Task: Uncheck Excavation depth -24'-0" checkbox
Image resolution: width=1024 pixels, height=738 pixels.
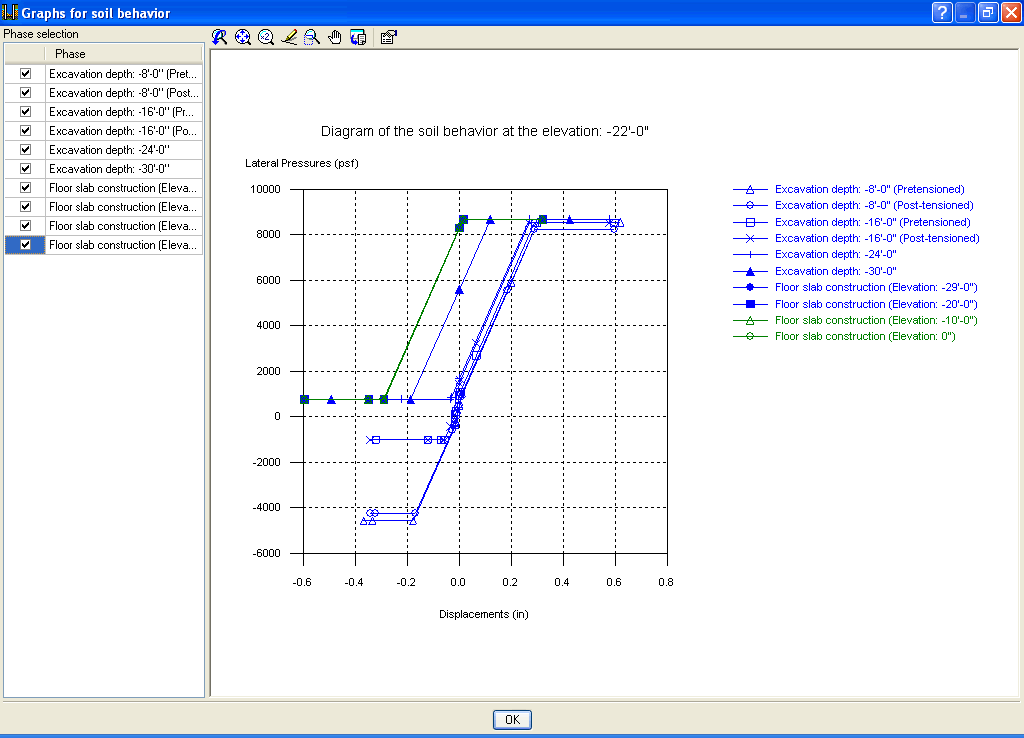Action: [25, 150]
